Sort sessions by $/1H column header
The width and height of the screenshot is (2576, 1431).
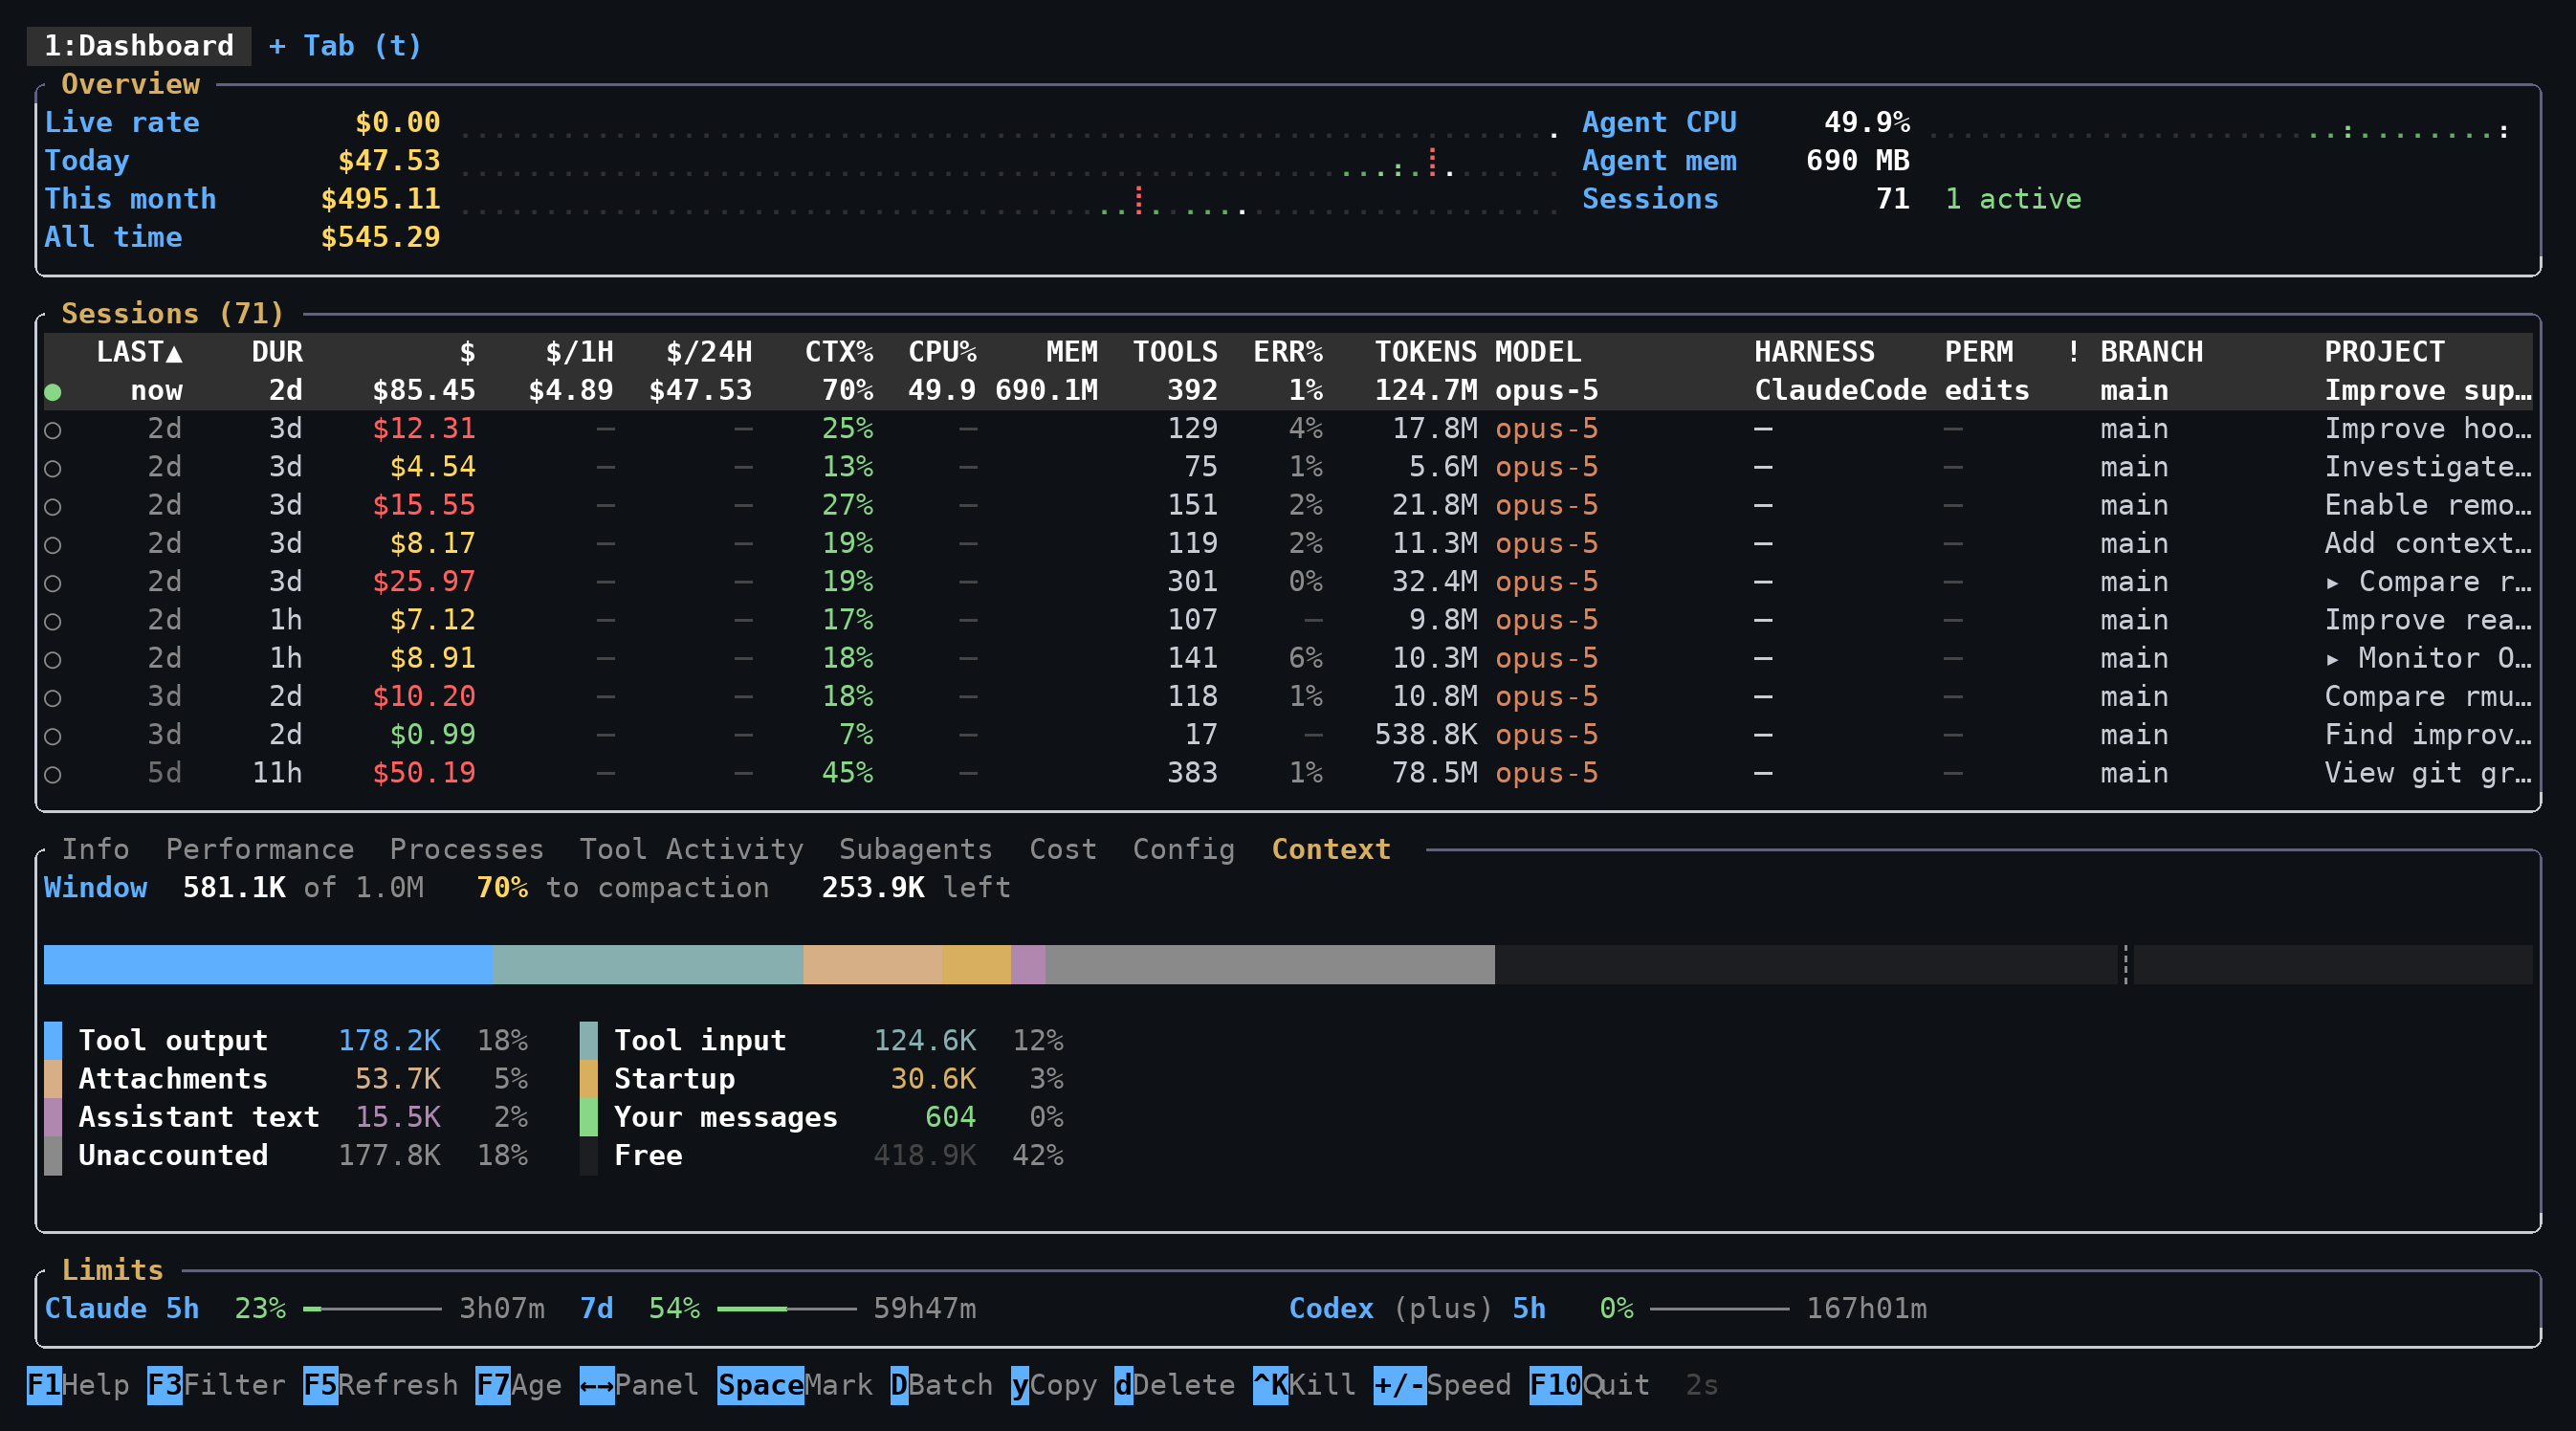click(x=579, y=352)
